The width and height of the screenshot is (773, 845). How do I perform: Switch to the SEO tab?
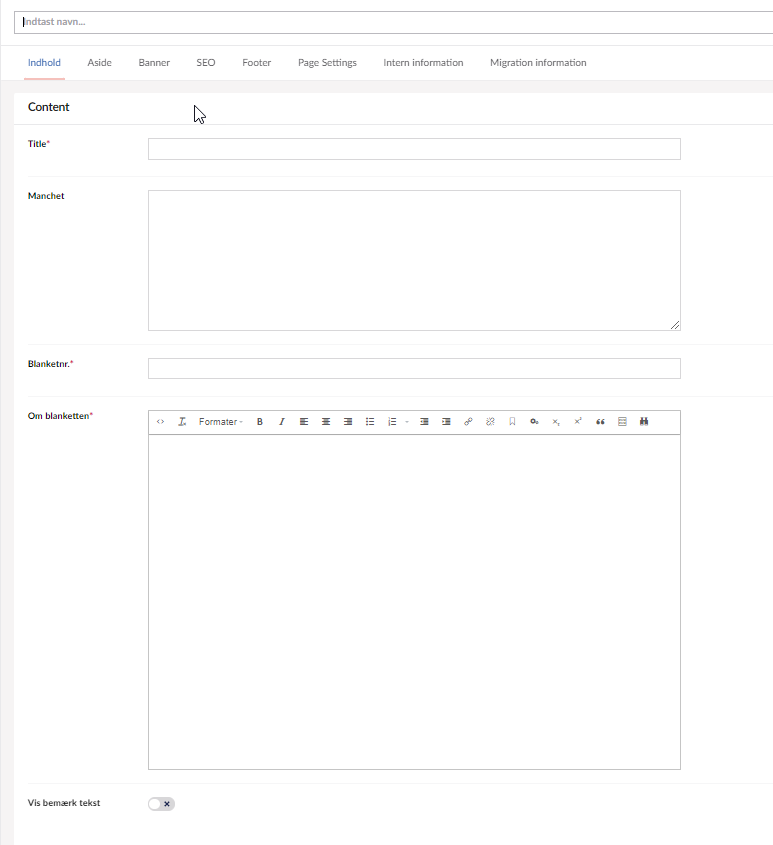coord(205,63)
